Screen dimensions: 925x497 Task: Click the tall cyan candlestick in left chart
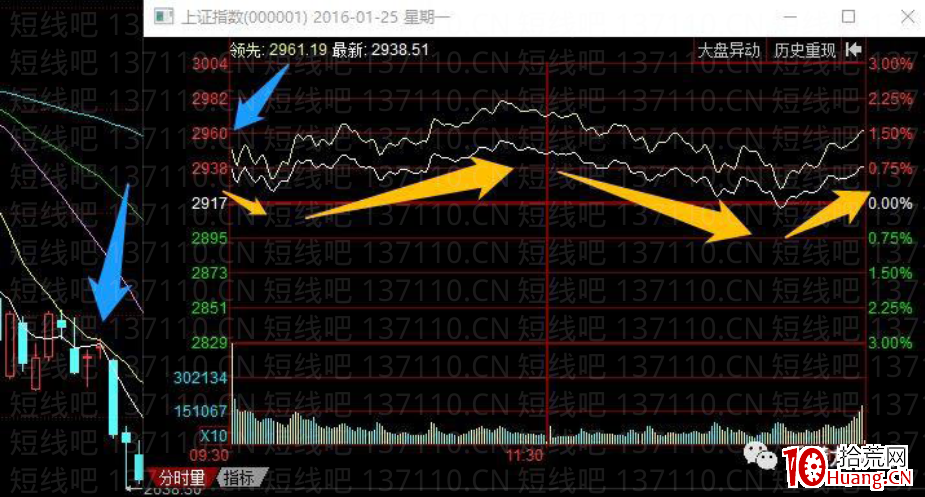113,398
